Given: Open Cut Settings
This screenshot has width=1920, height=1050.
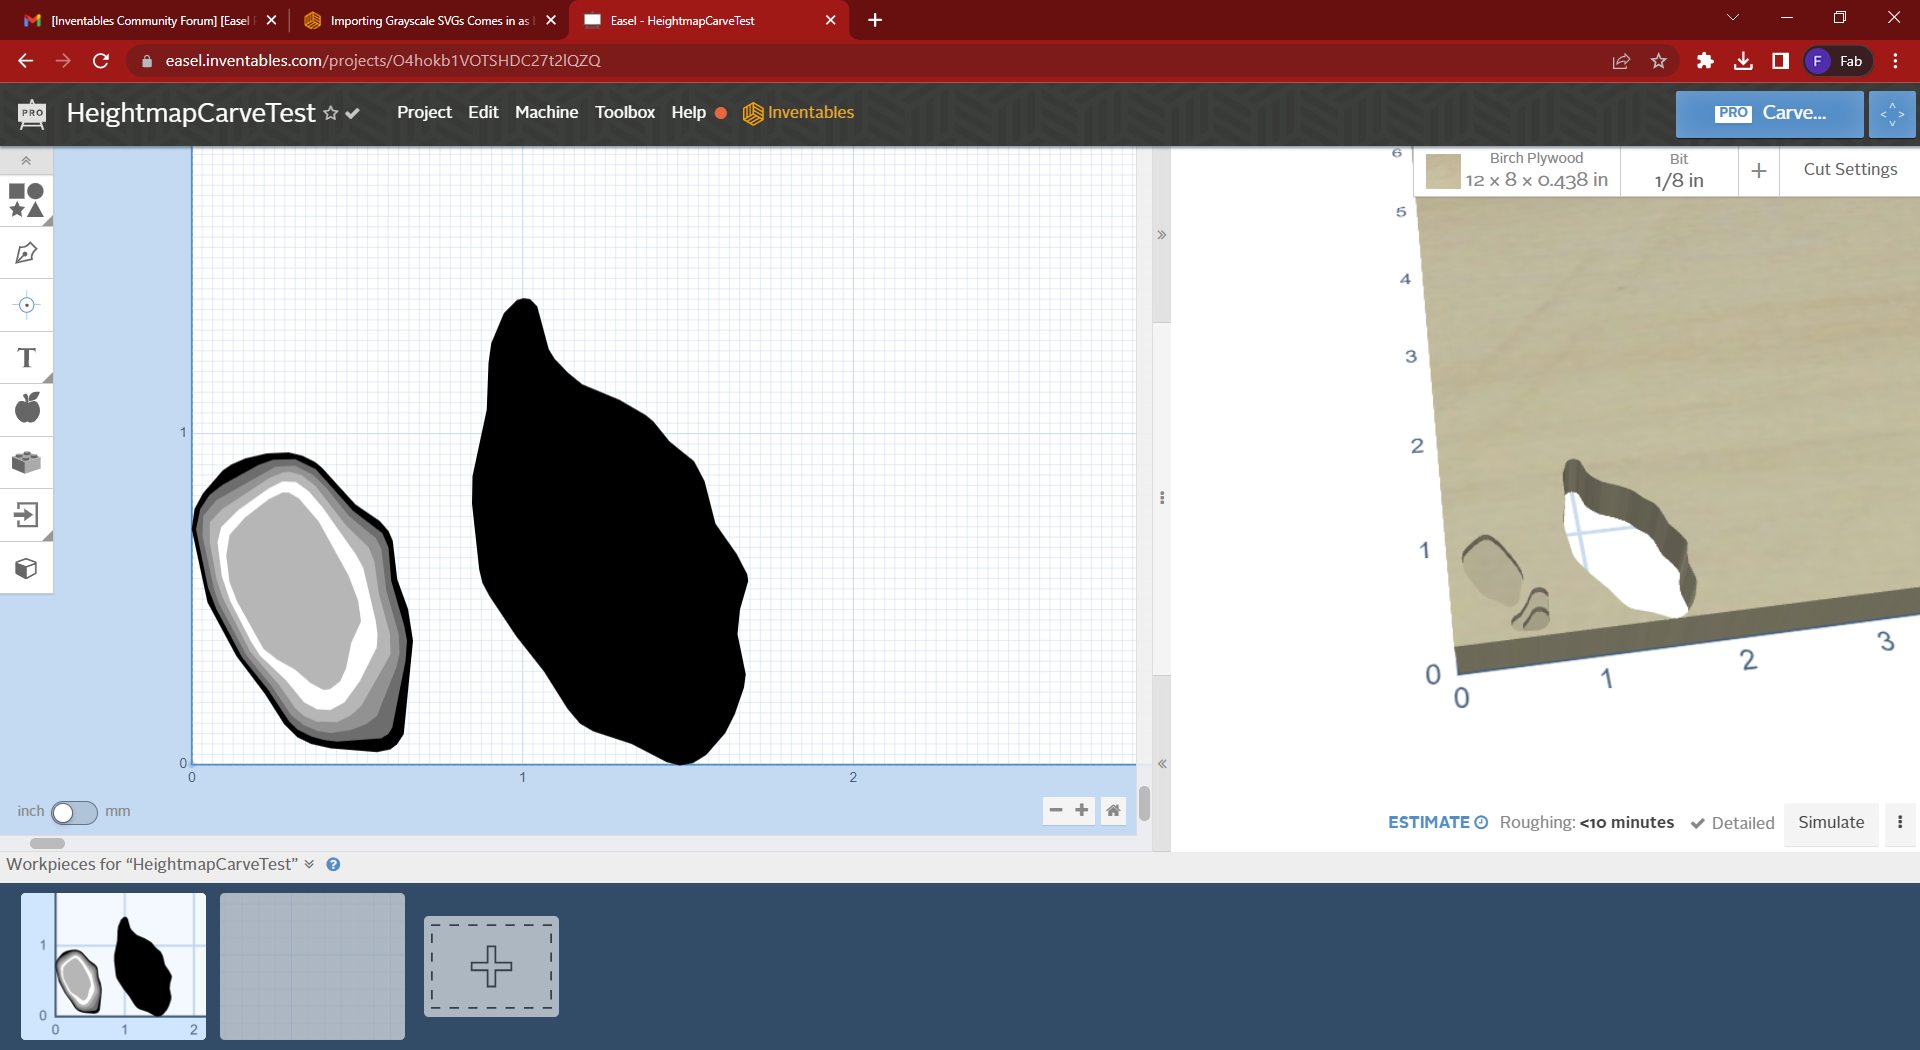Looking at the screenshot, I should [1849, 169].
